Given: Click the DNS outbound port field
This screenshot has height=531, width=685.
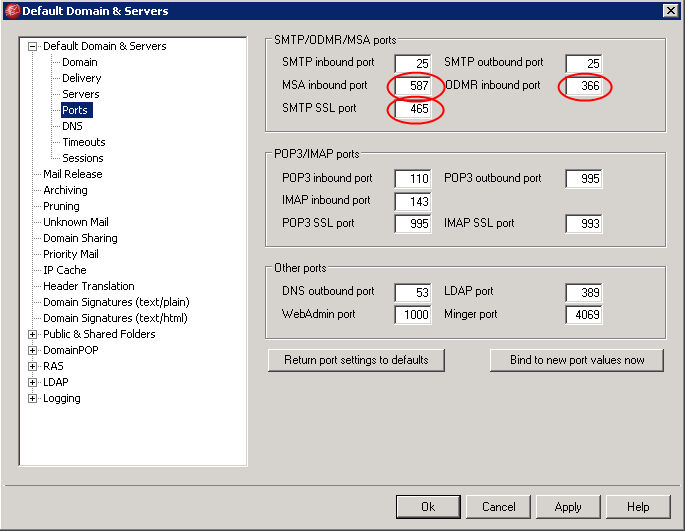Looking at the screenshot, I should 413,292.
